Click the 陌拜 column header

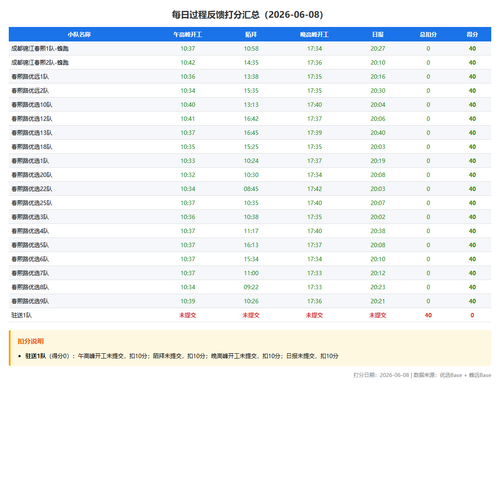[x=251, y=34]
